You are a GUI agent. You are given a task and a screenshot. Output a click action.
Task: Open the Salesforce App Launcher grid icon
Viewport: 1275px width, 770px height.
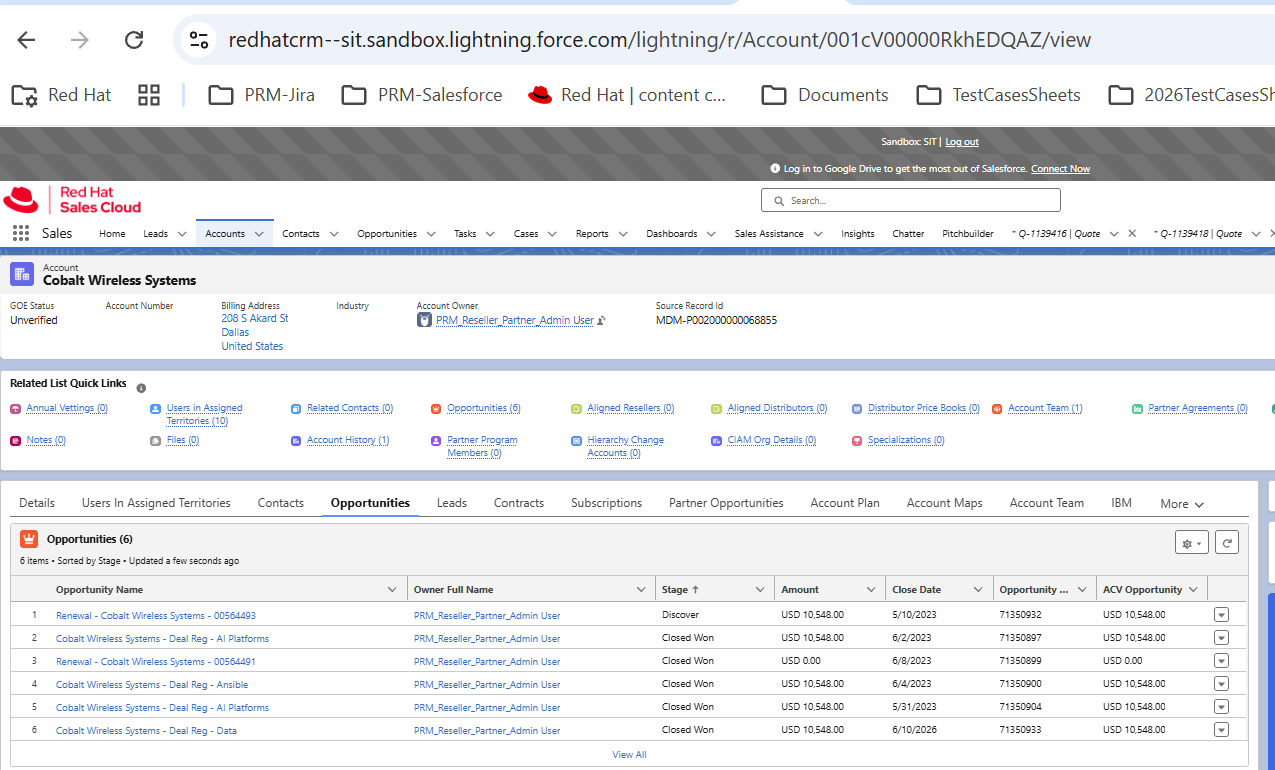(x=21, y=233)
